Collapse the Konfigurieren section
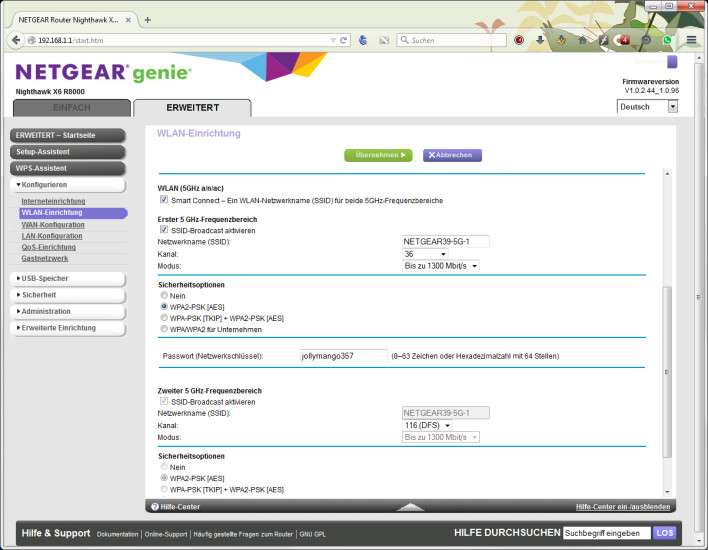This screenshot has width=708, height=550. pyautogui.click(x=68, y=185)
